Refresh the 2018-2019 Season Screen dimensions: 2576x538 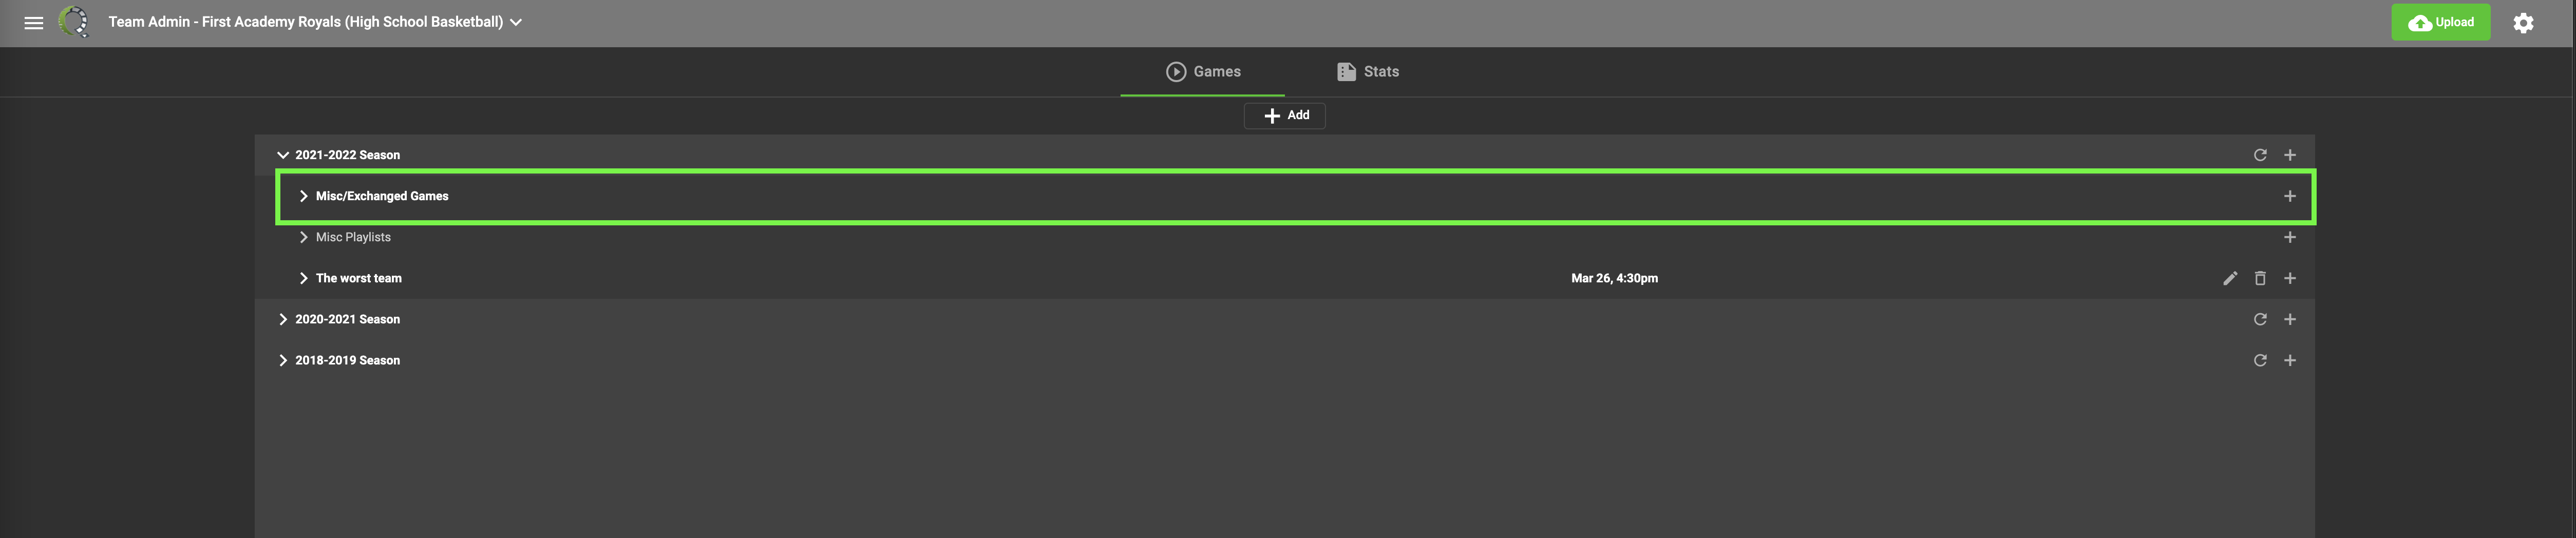point(2259,360)
